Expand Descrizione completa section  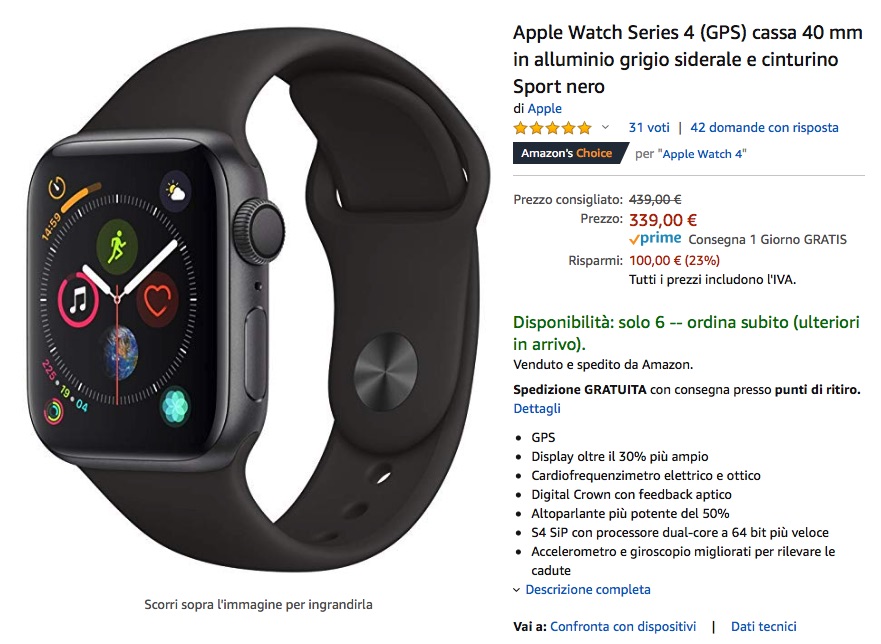(x=588, y=589)
